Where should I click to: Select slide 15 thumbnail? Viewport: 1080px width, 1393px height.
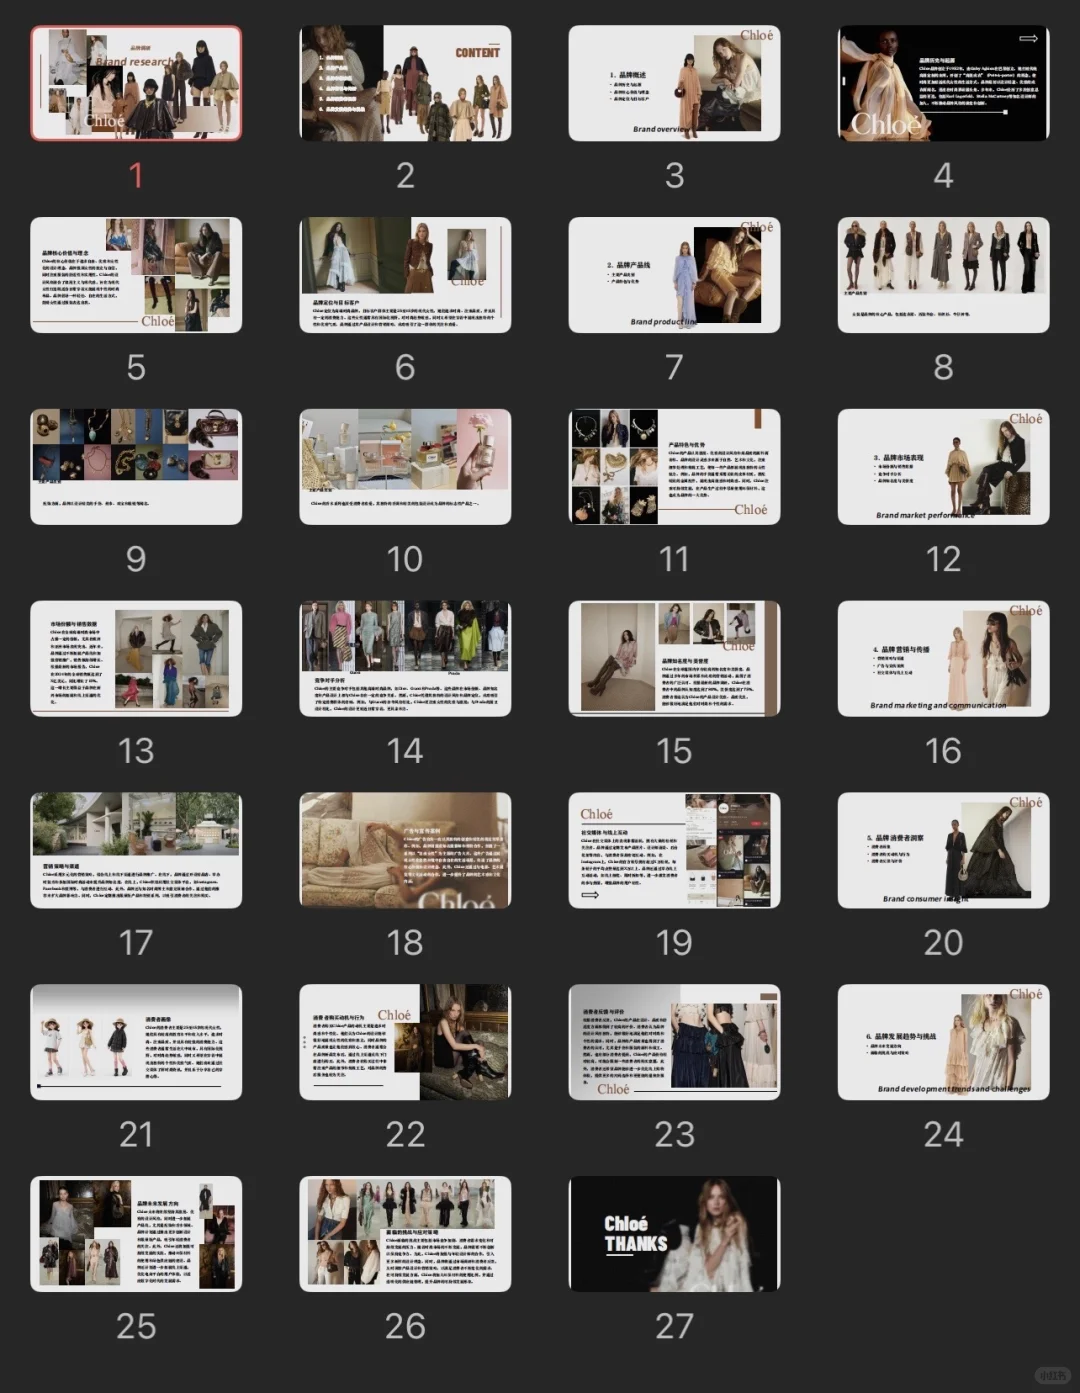point(674,658)
